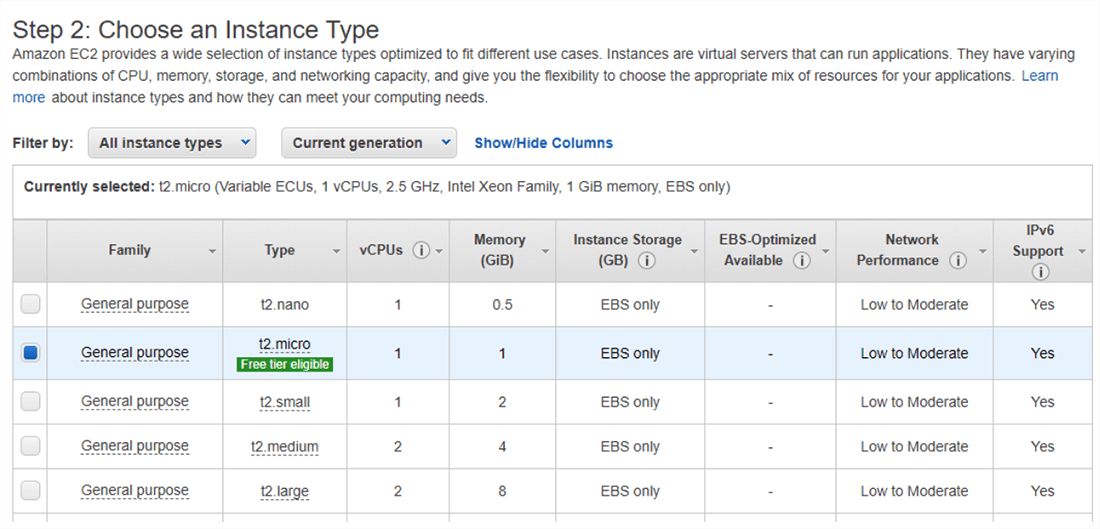Click the Instance Storage info icon
This screenshot has height=529, width=1100.
click(646, 261)
